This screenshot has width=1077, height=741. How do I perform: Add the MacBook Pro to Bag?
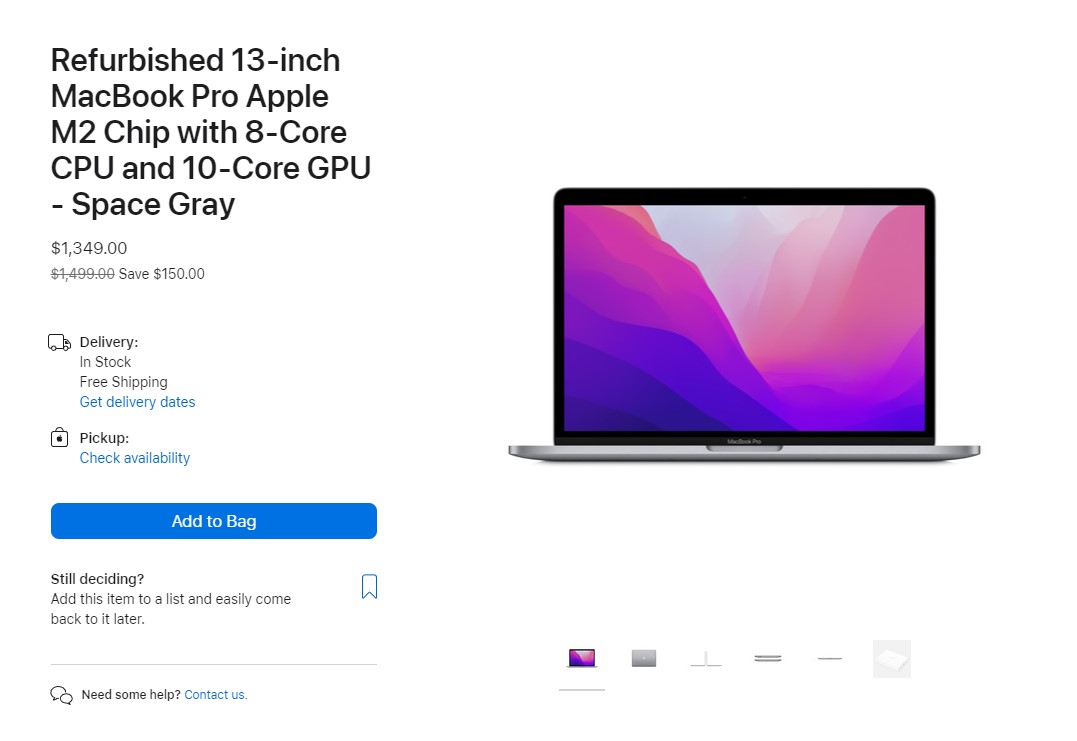214,521
